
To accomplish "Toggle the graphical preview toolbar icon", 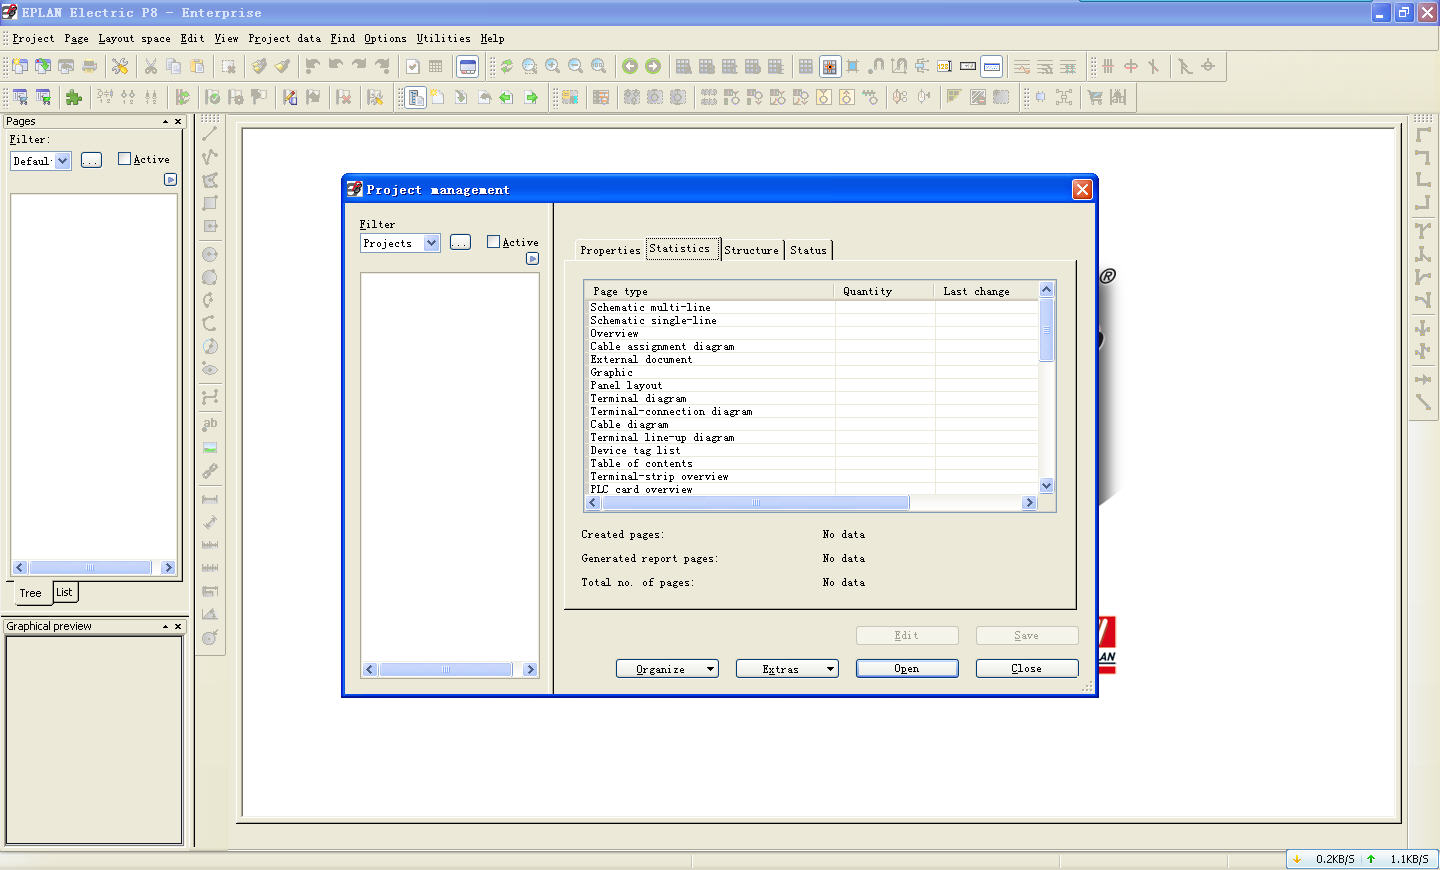I will [x=468, y=66].
